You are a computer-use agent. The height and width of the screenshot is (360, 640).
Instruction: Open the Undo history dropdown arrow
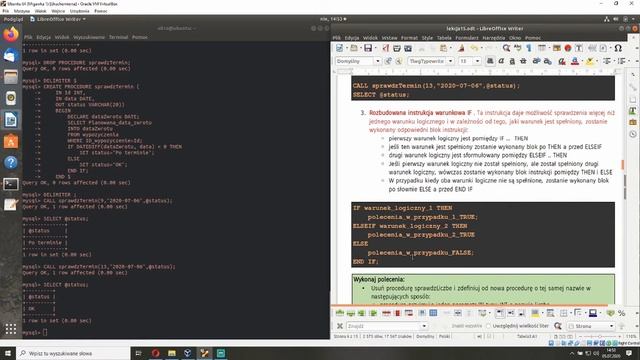point(481,48)
